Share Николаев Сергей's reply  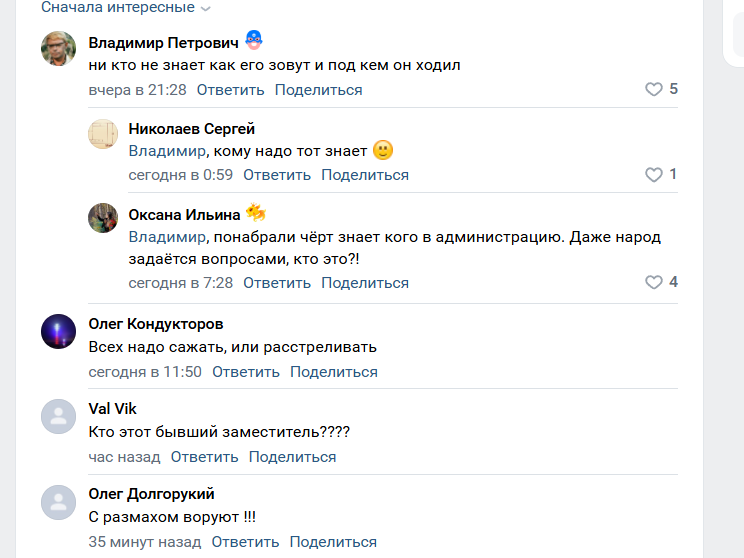point(365,175)
